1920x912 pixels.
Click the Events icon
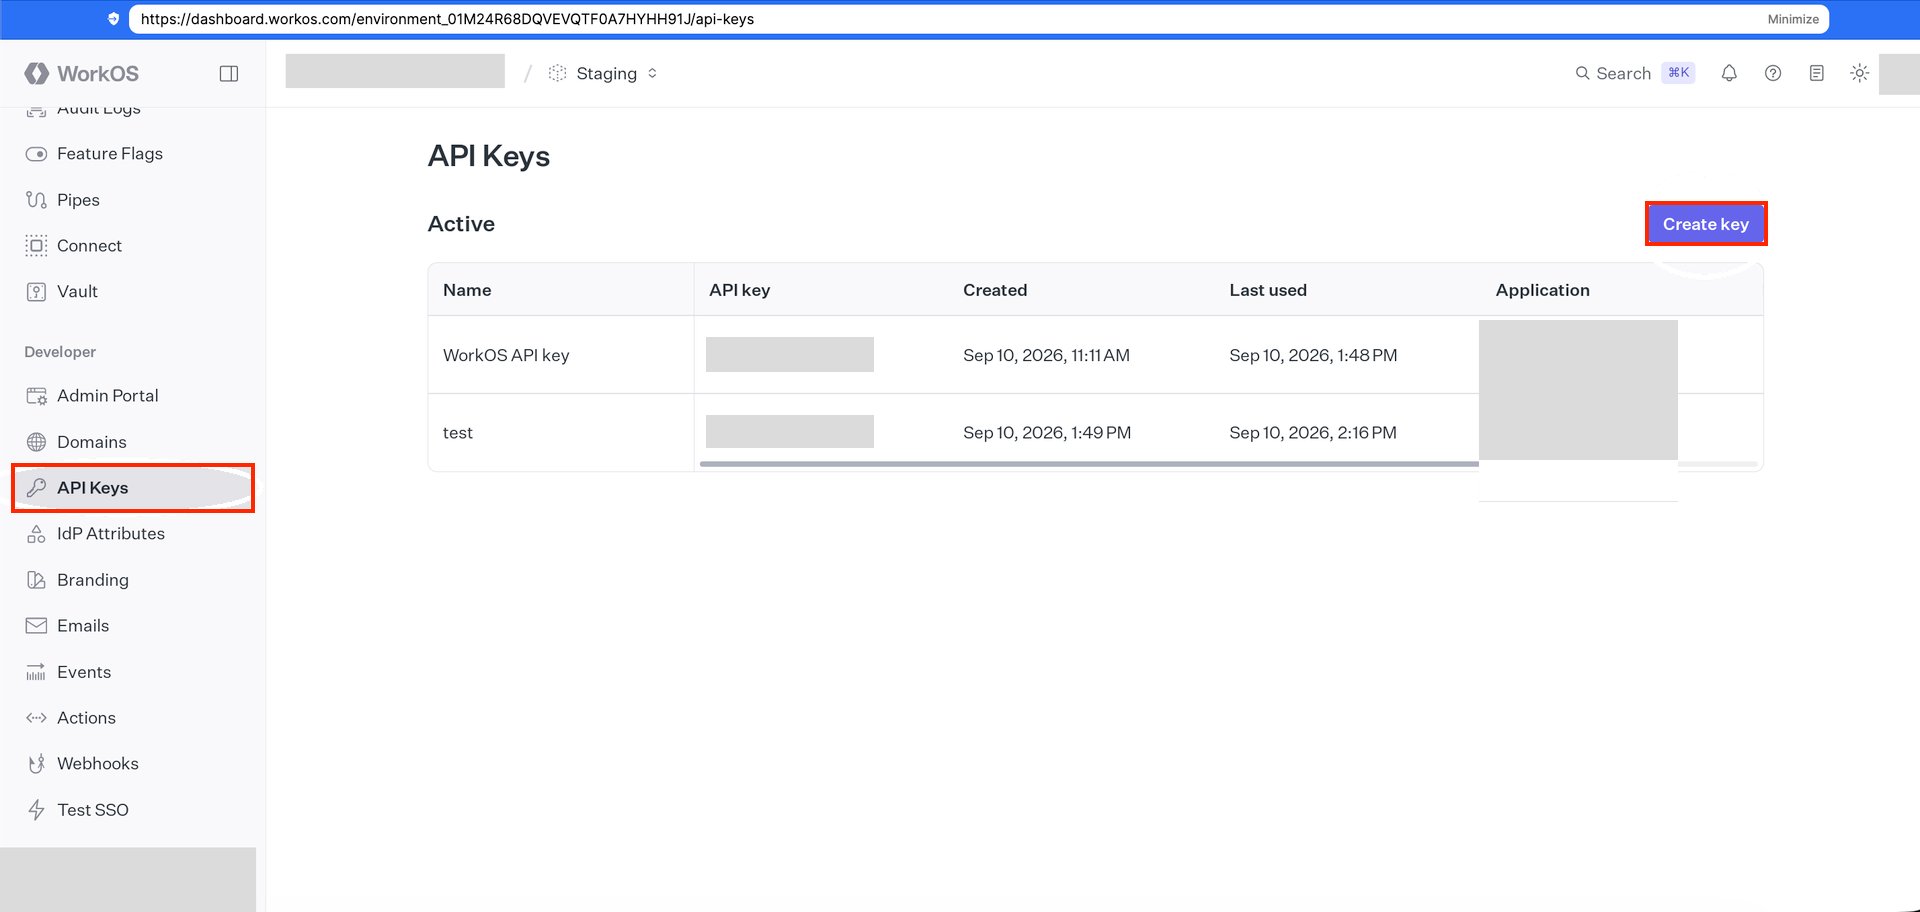tap(36, 672)
